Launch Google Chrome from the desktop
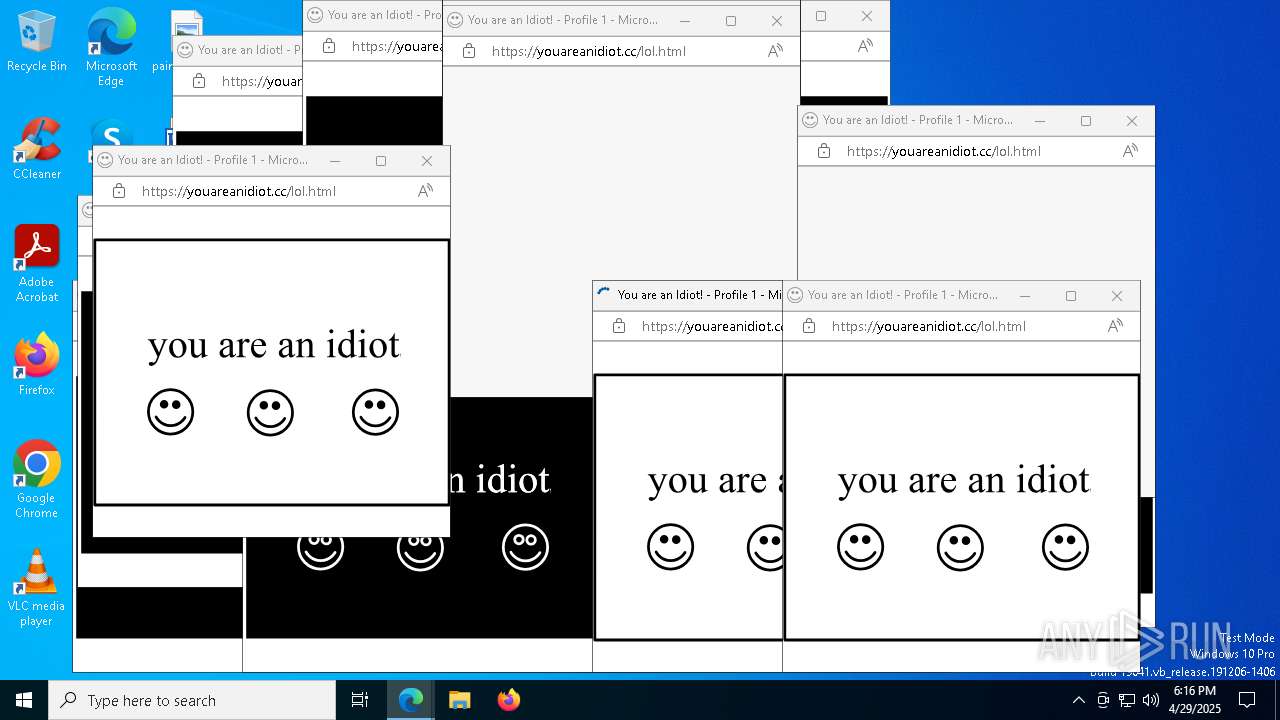Viewport: 1280px width, 720px height. [x=37, y=480]
